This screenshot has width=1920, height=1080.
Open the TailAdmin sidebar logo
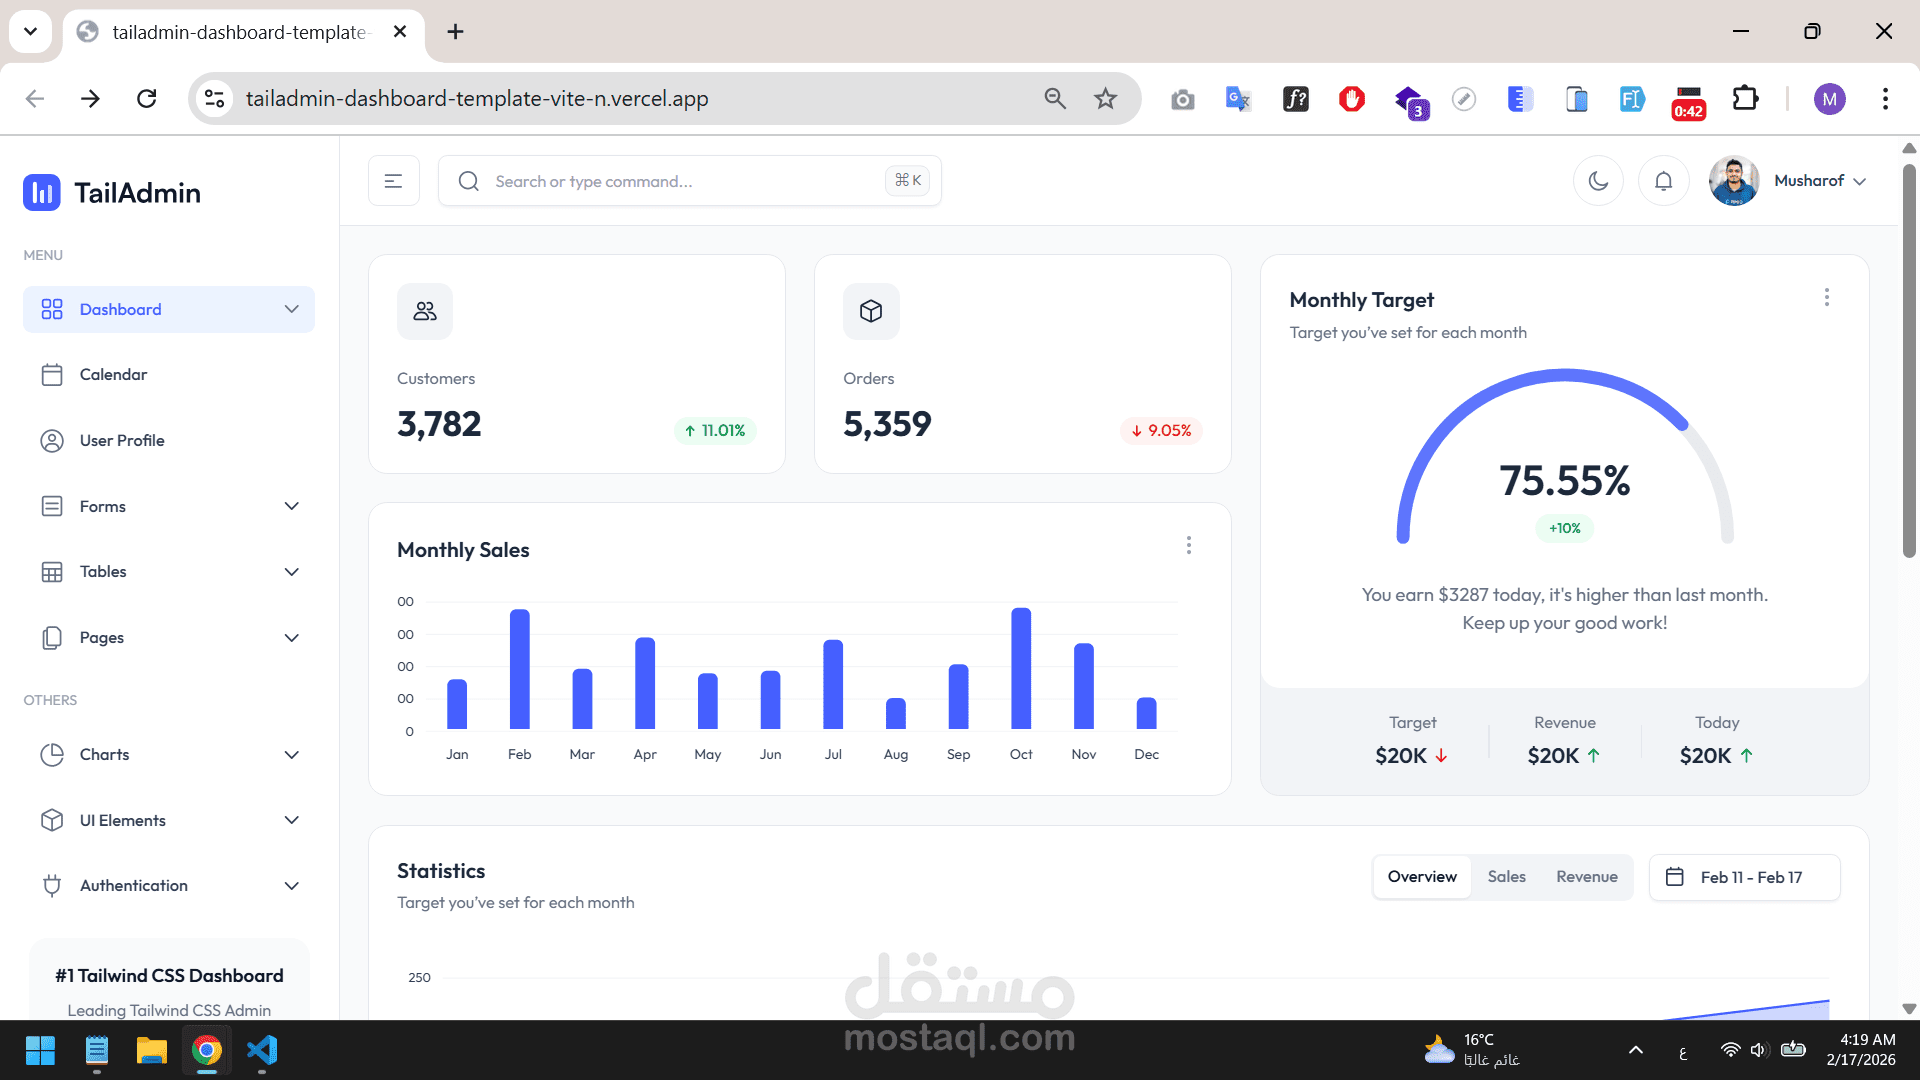tap(111, 192)
